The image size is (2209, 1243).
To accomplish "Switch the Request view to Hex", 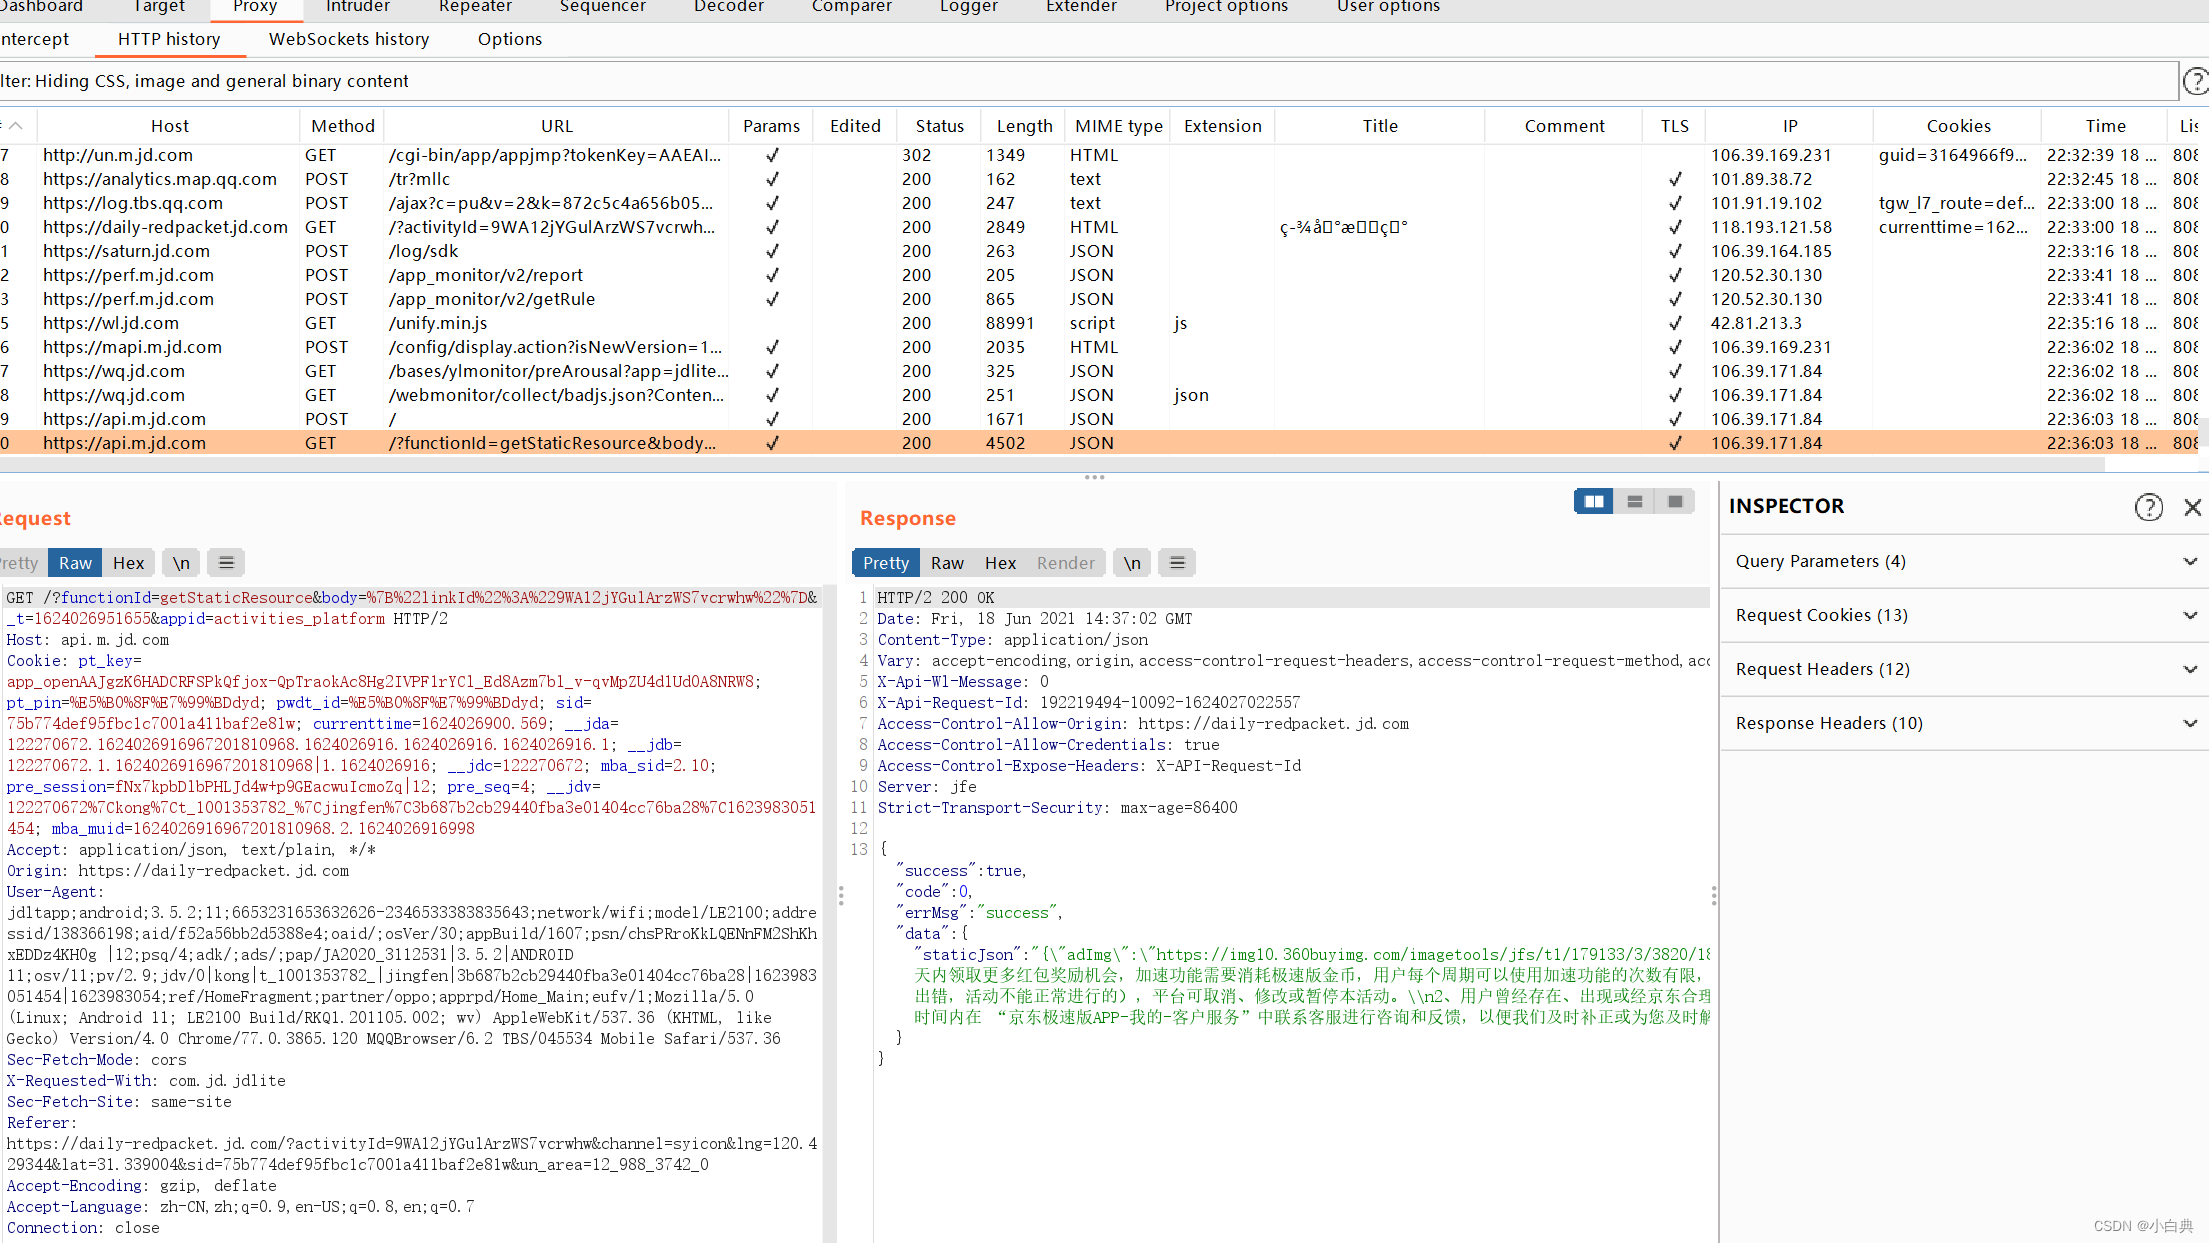I will coord(128,562).
